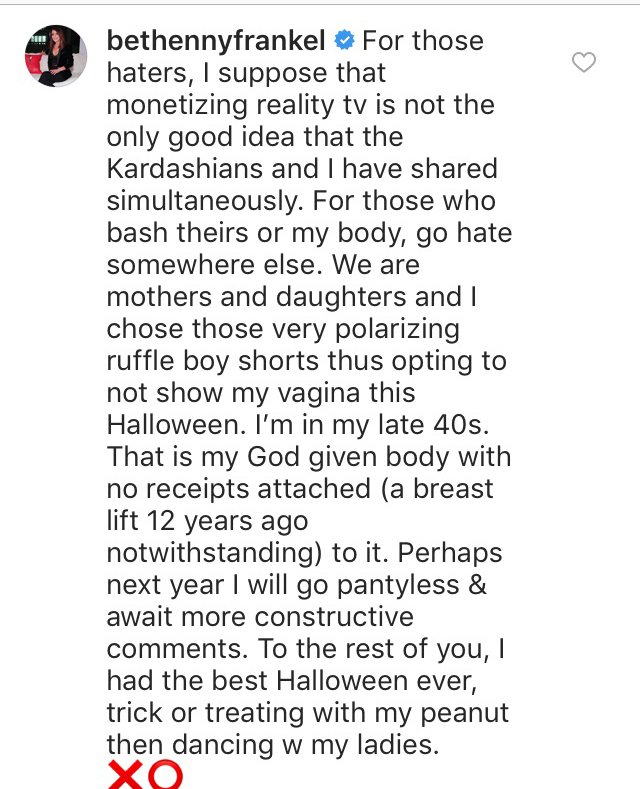This screenshot has height=789, width=640.
Task: Open the bethennyfrankel username link
Action: [216, 41]
